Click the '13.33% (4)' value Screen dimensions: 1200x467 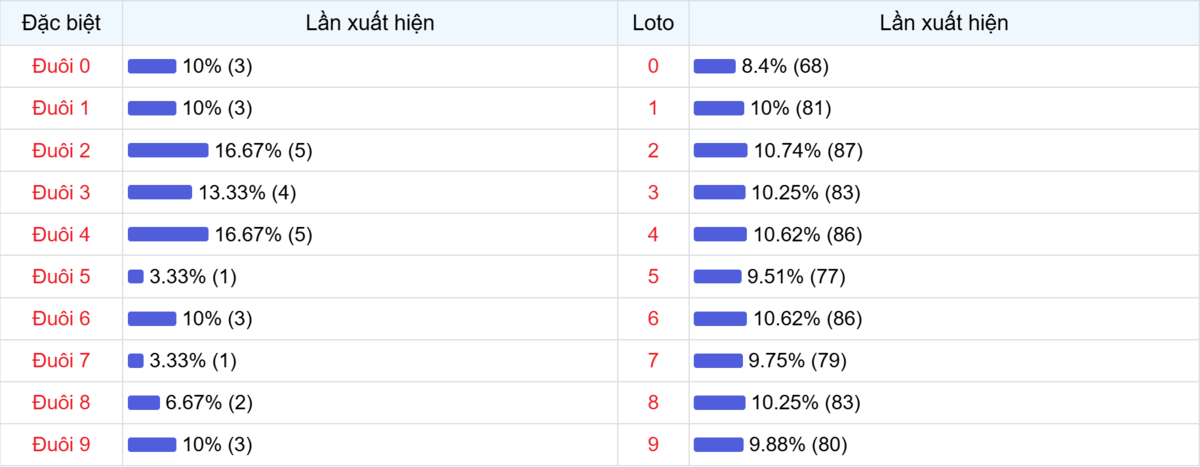click(x=247, y=192)
